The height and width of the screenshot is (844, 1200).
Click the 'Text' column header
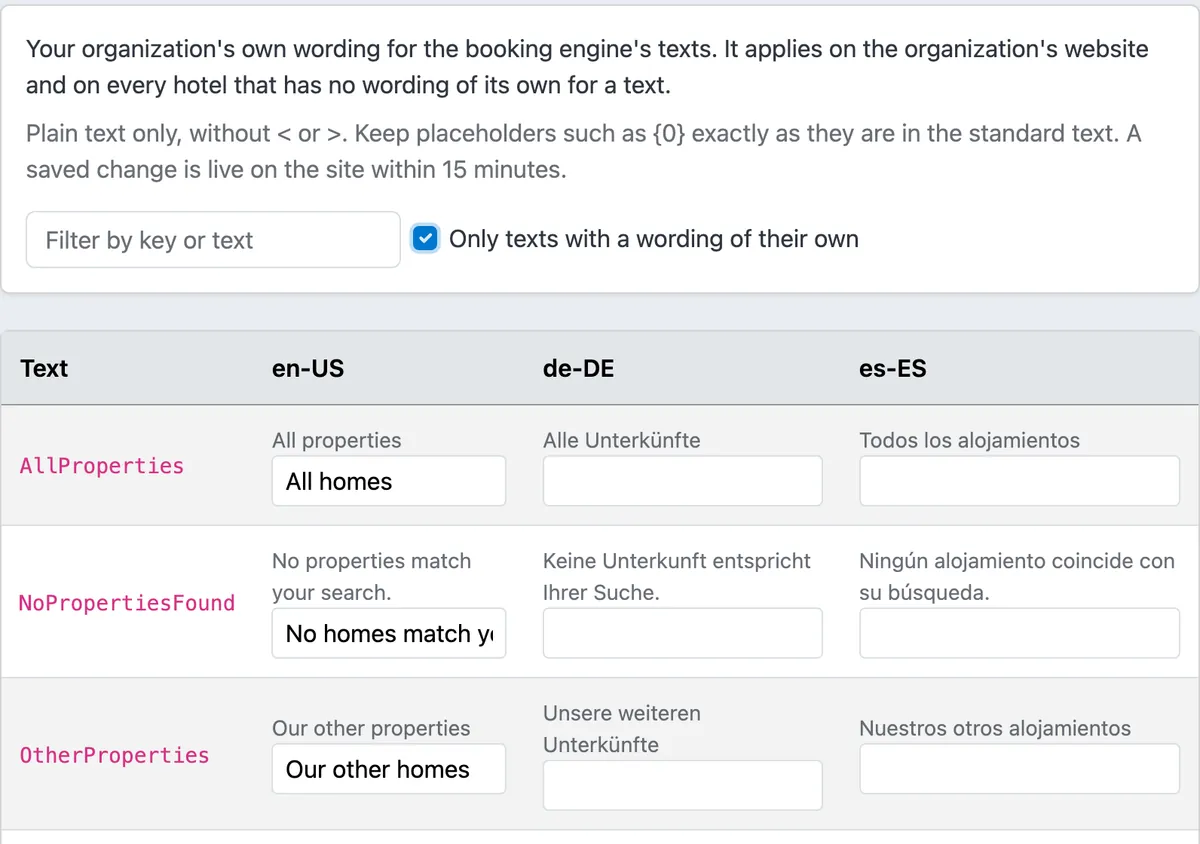[44, 368]
